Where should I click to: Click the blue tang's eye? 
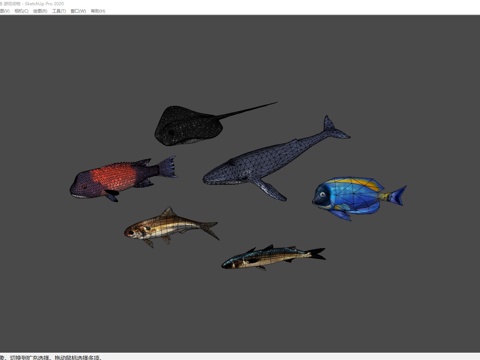[323, 194]
